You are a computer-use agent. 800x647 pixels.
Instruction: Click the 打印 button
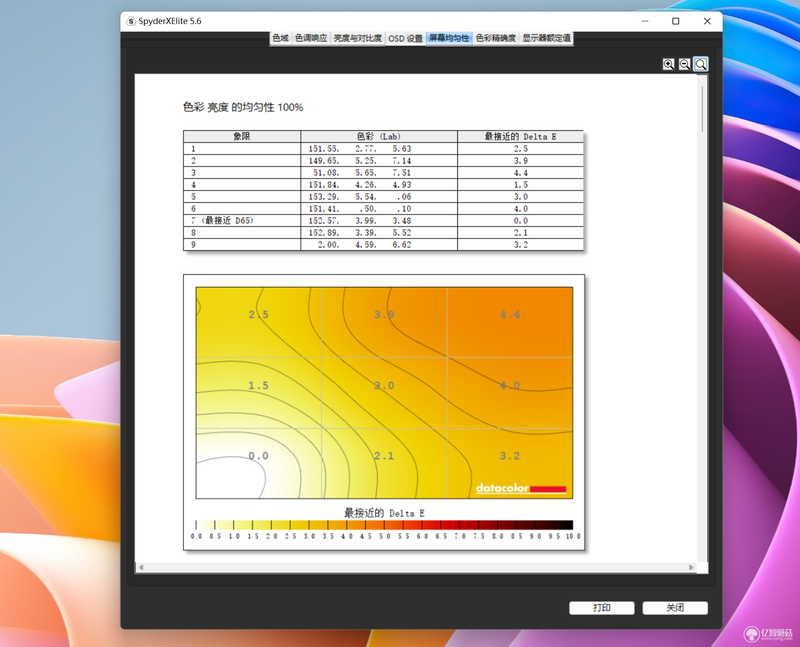[602, 608]
